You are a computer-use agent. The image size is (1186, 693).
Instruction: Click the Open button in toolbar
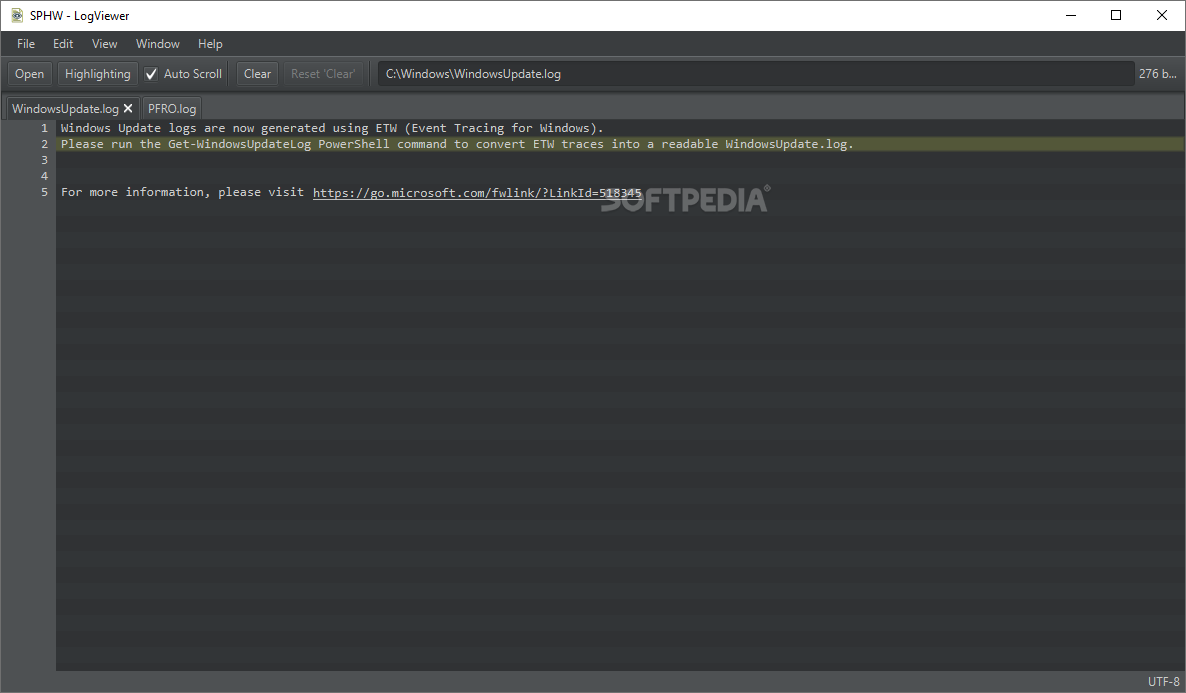click(29, 73)
